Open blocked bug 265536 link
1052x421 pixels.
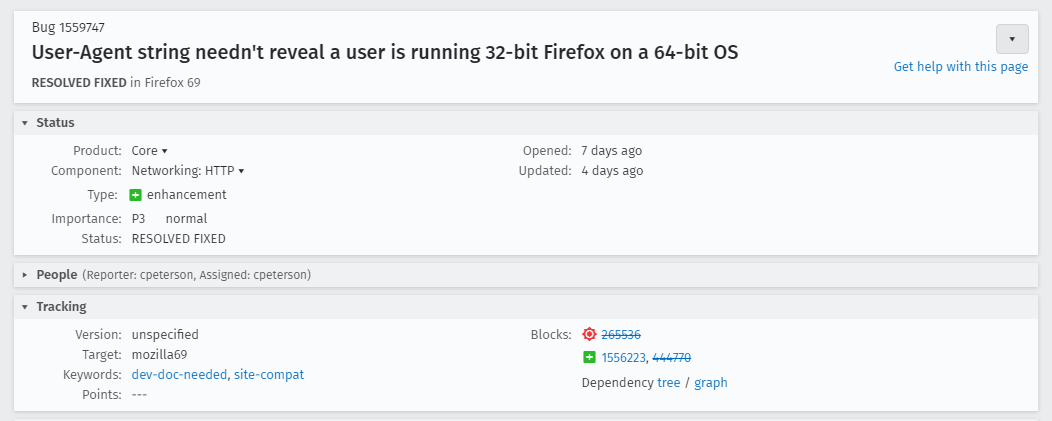click(x=620, y=335)
